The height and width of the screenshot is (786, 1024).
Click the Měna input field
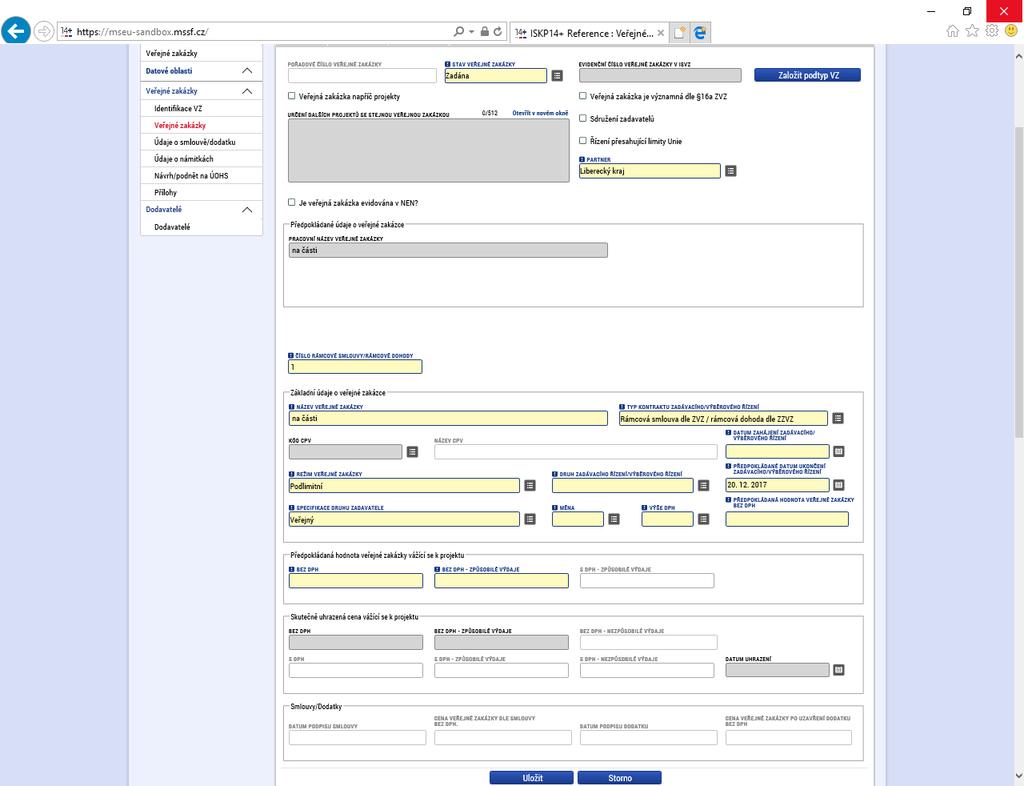pos(578,519)
